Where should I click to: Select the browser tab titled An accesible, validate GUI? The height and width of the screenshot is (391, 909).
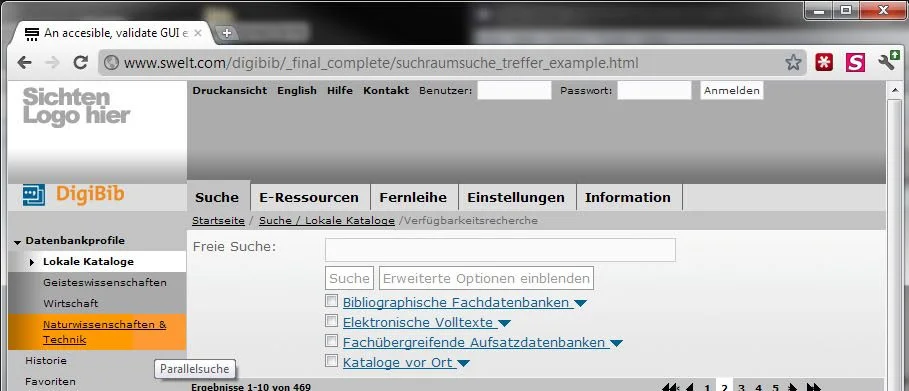tap(114, 33)
